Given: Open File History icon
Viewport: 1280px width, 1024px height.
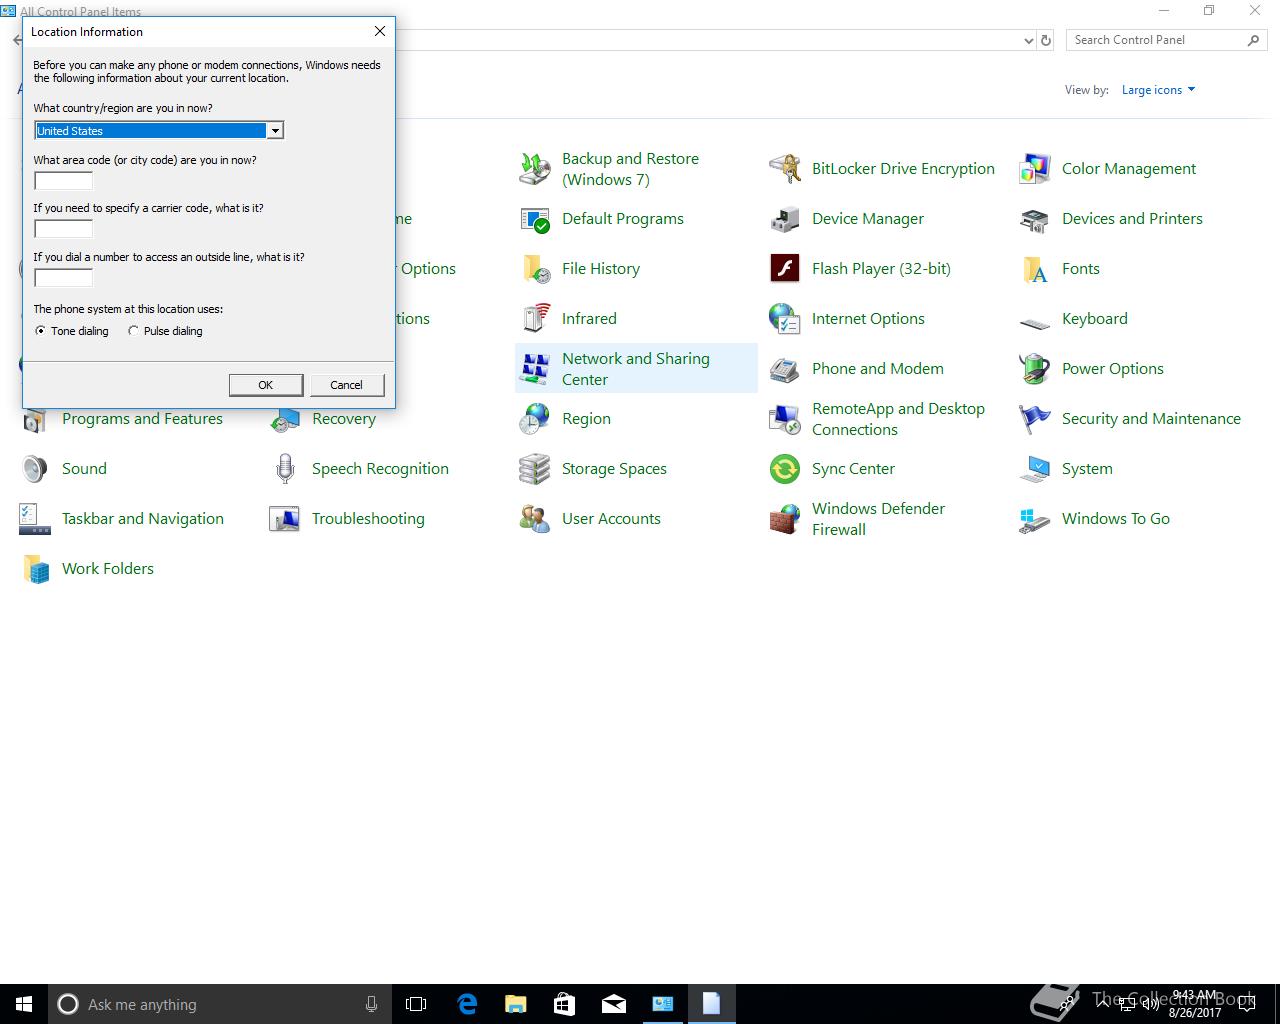Looking at the screenshot, I should 535,269.
